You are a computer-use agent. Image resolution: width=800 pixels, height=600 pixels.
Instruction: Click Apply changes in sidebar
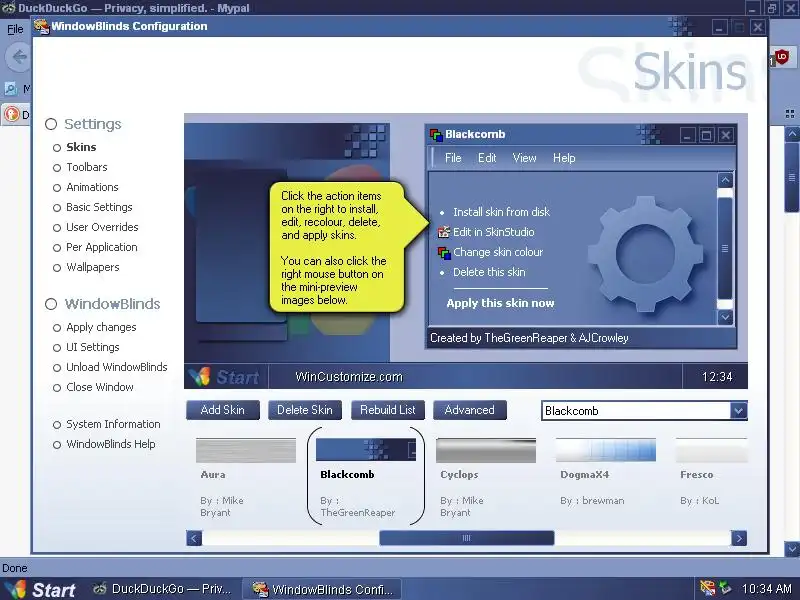click(101, 327)
